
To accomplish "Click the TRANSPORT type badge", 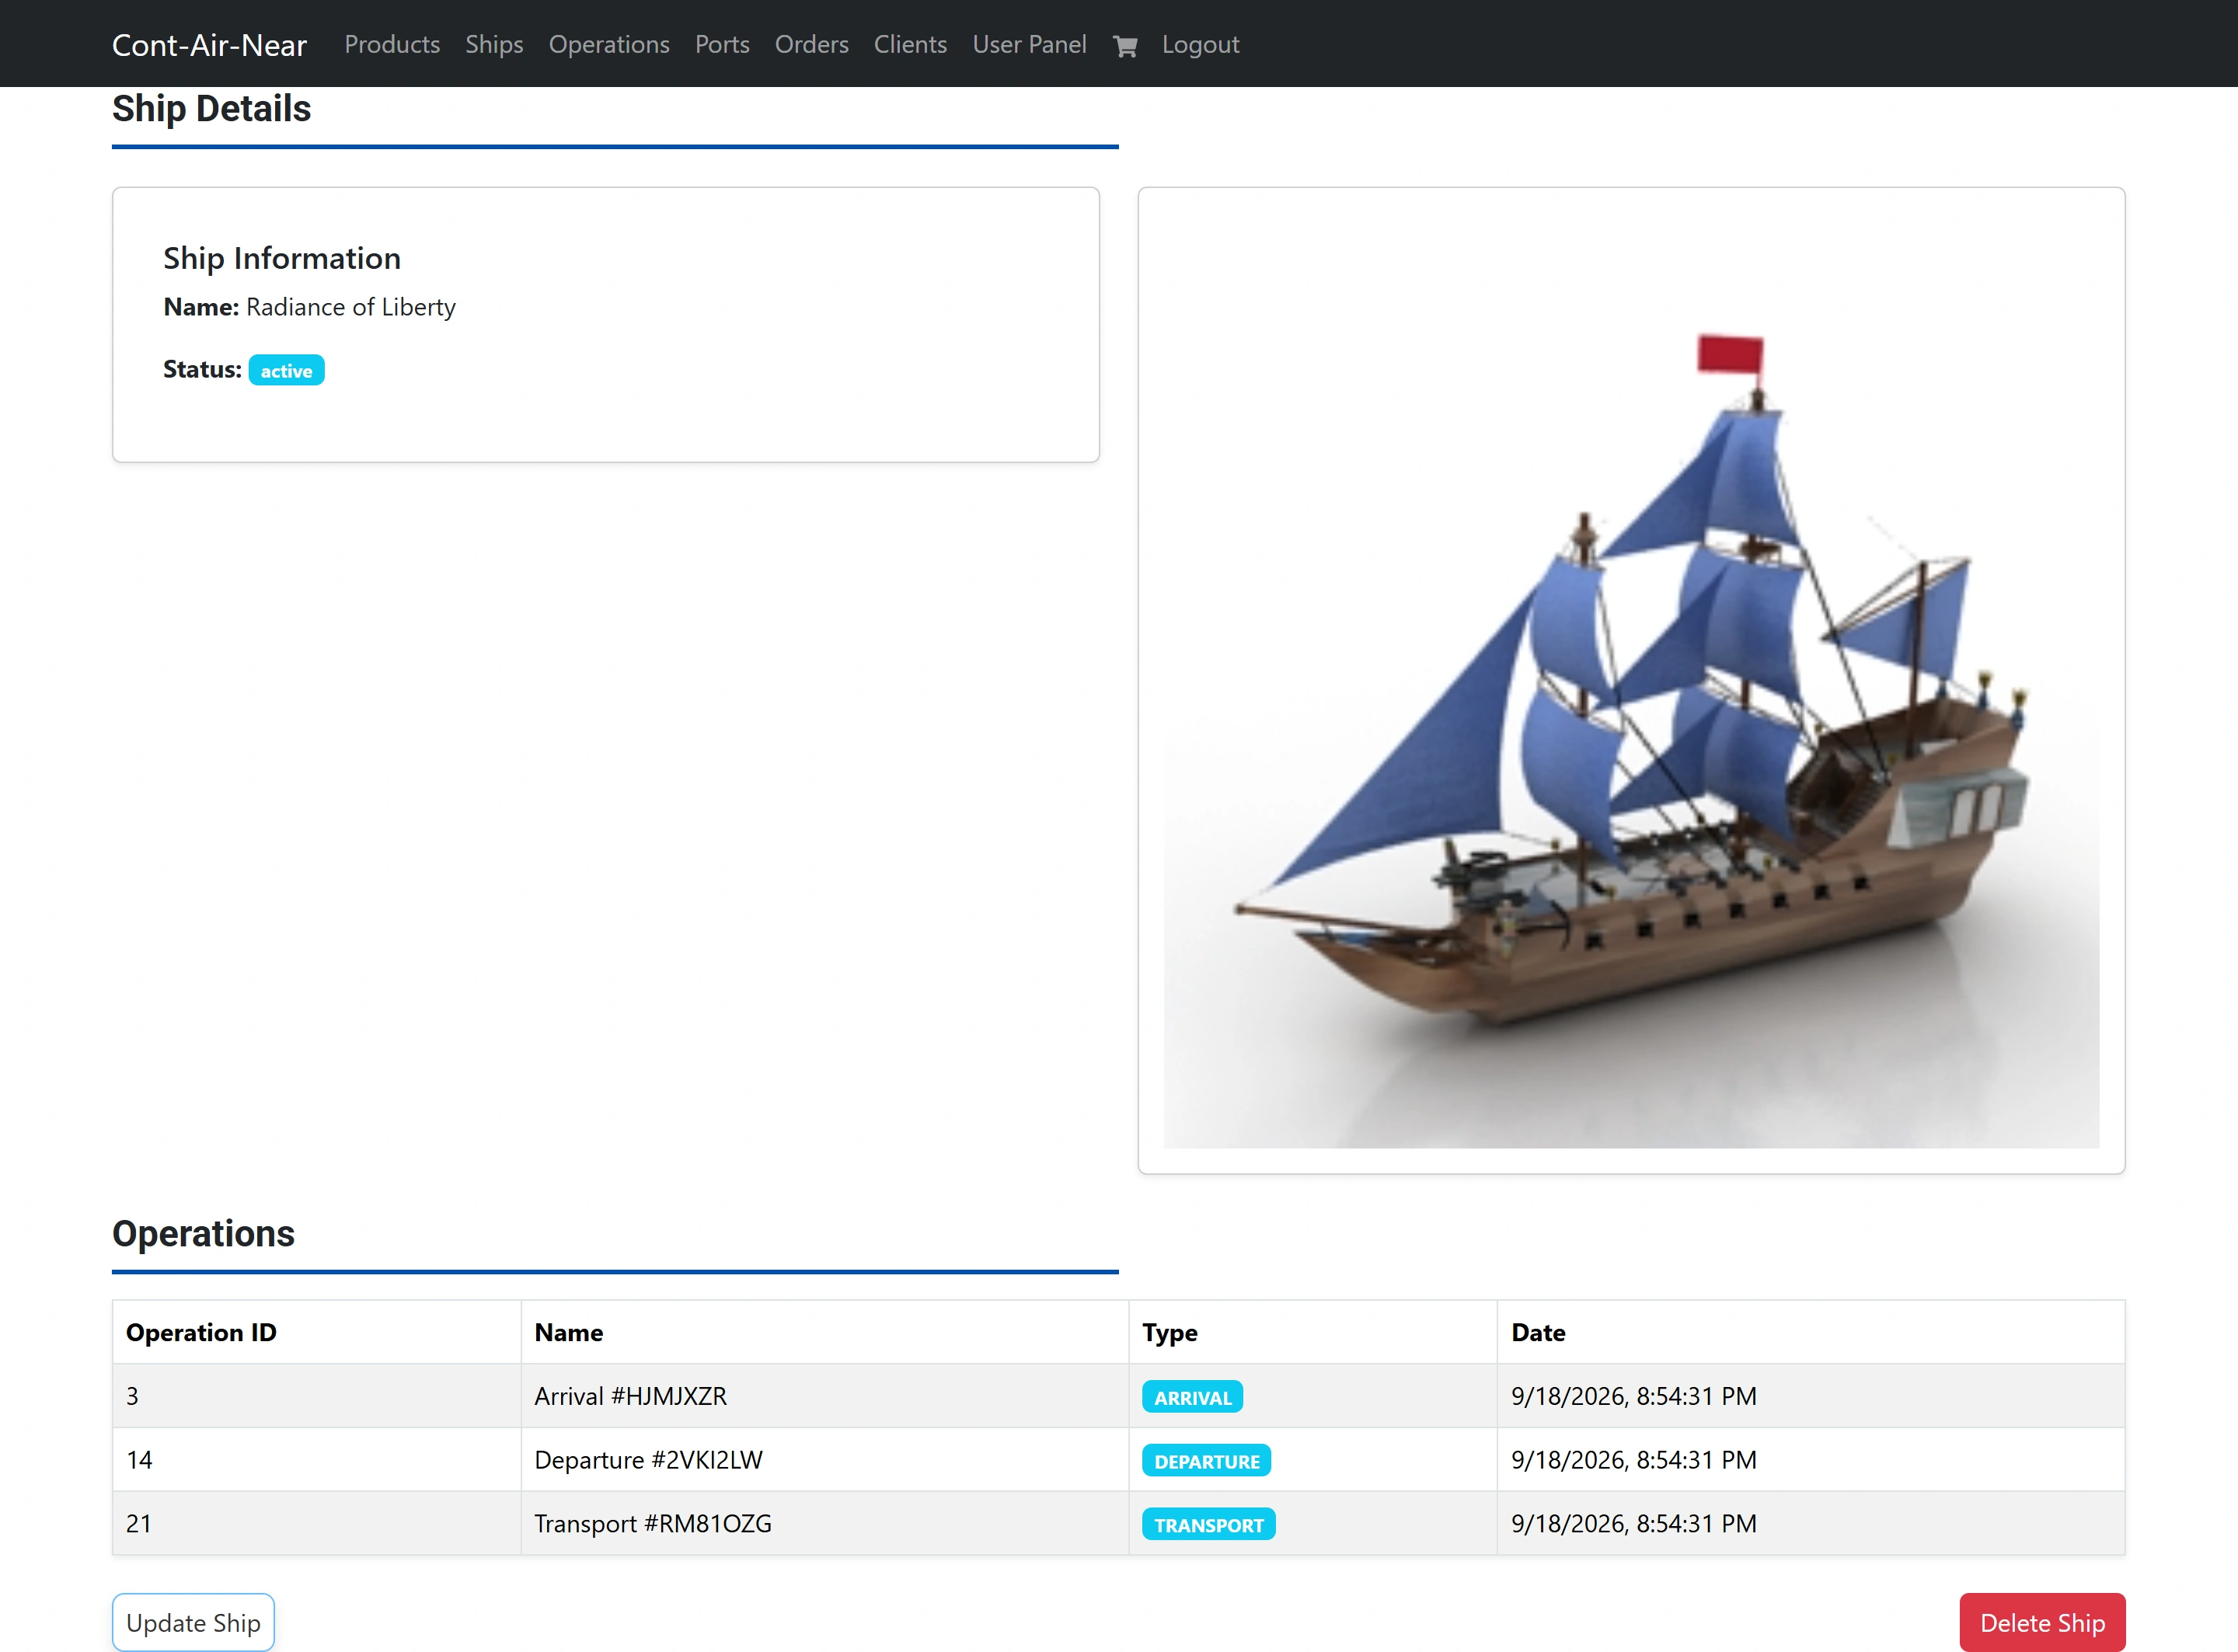I will 1208,1524.
